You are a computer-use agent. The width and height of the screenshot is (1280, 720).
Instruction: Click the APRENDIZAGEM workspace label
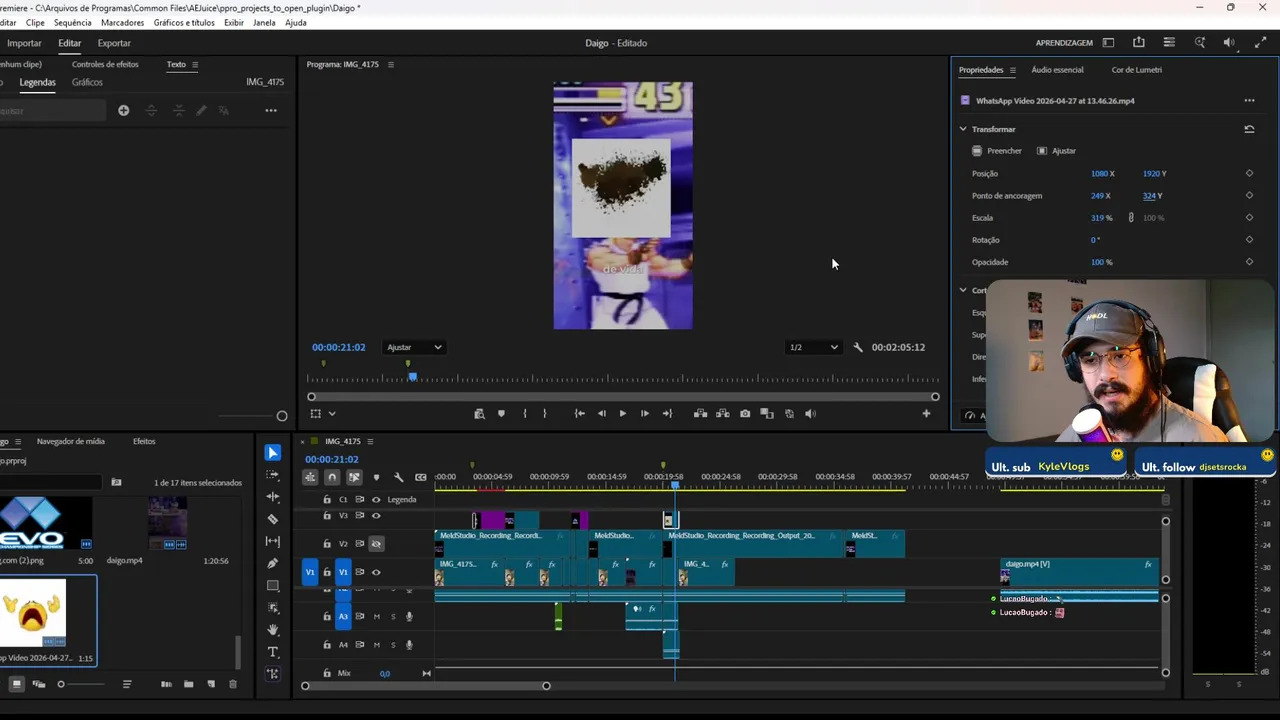point(1064,43)
